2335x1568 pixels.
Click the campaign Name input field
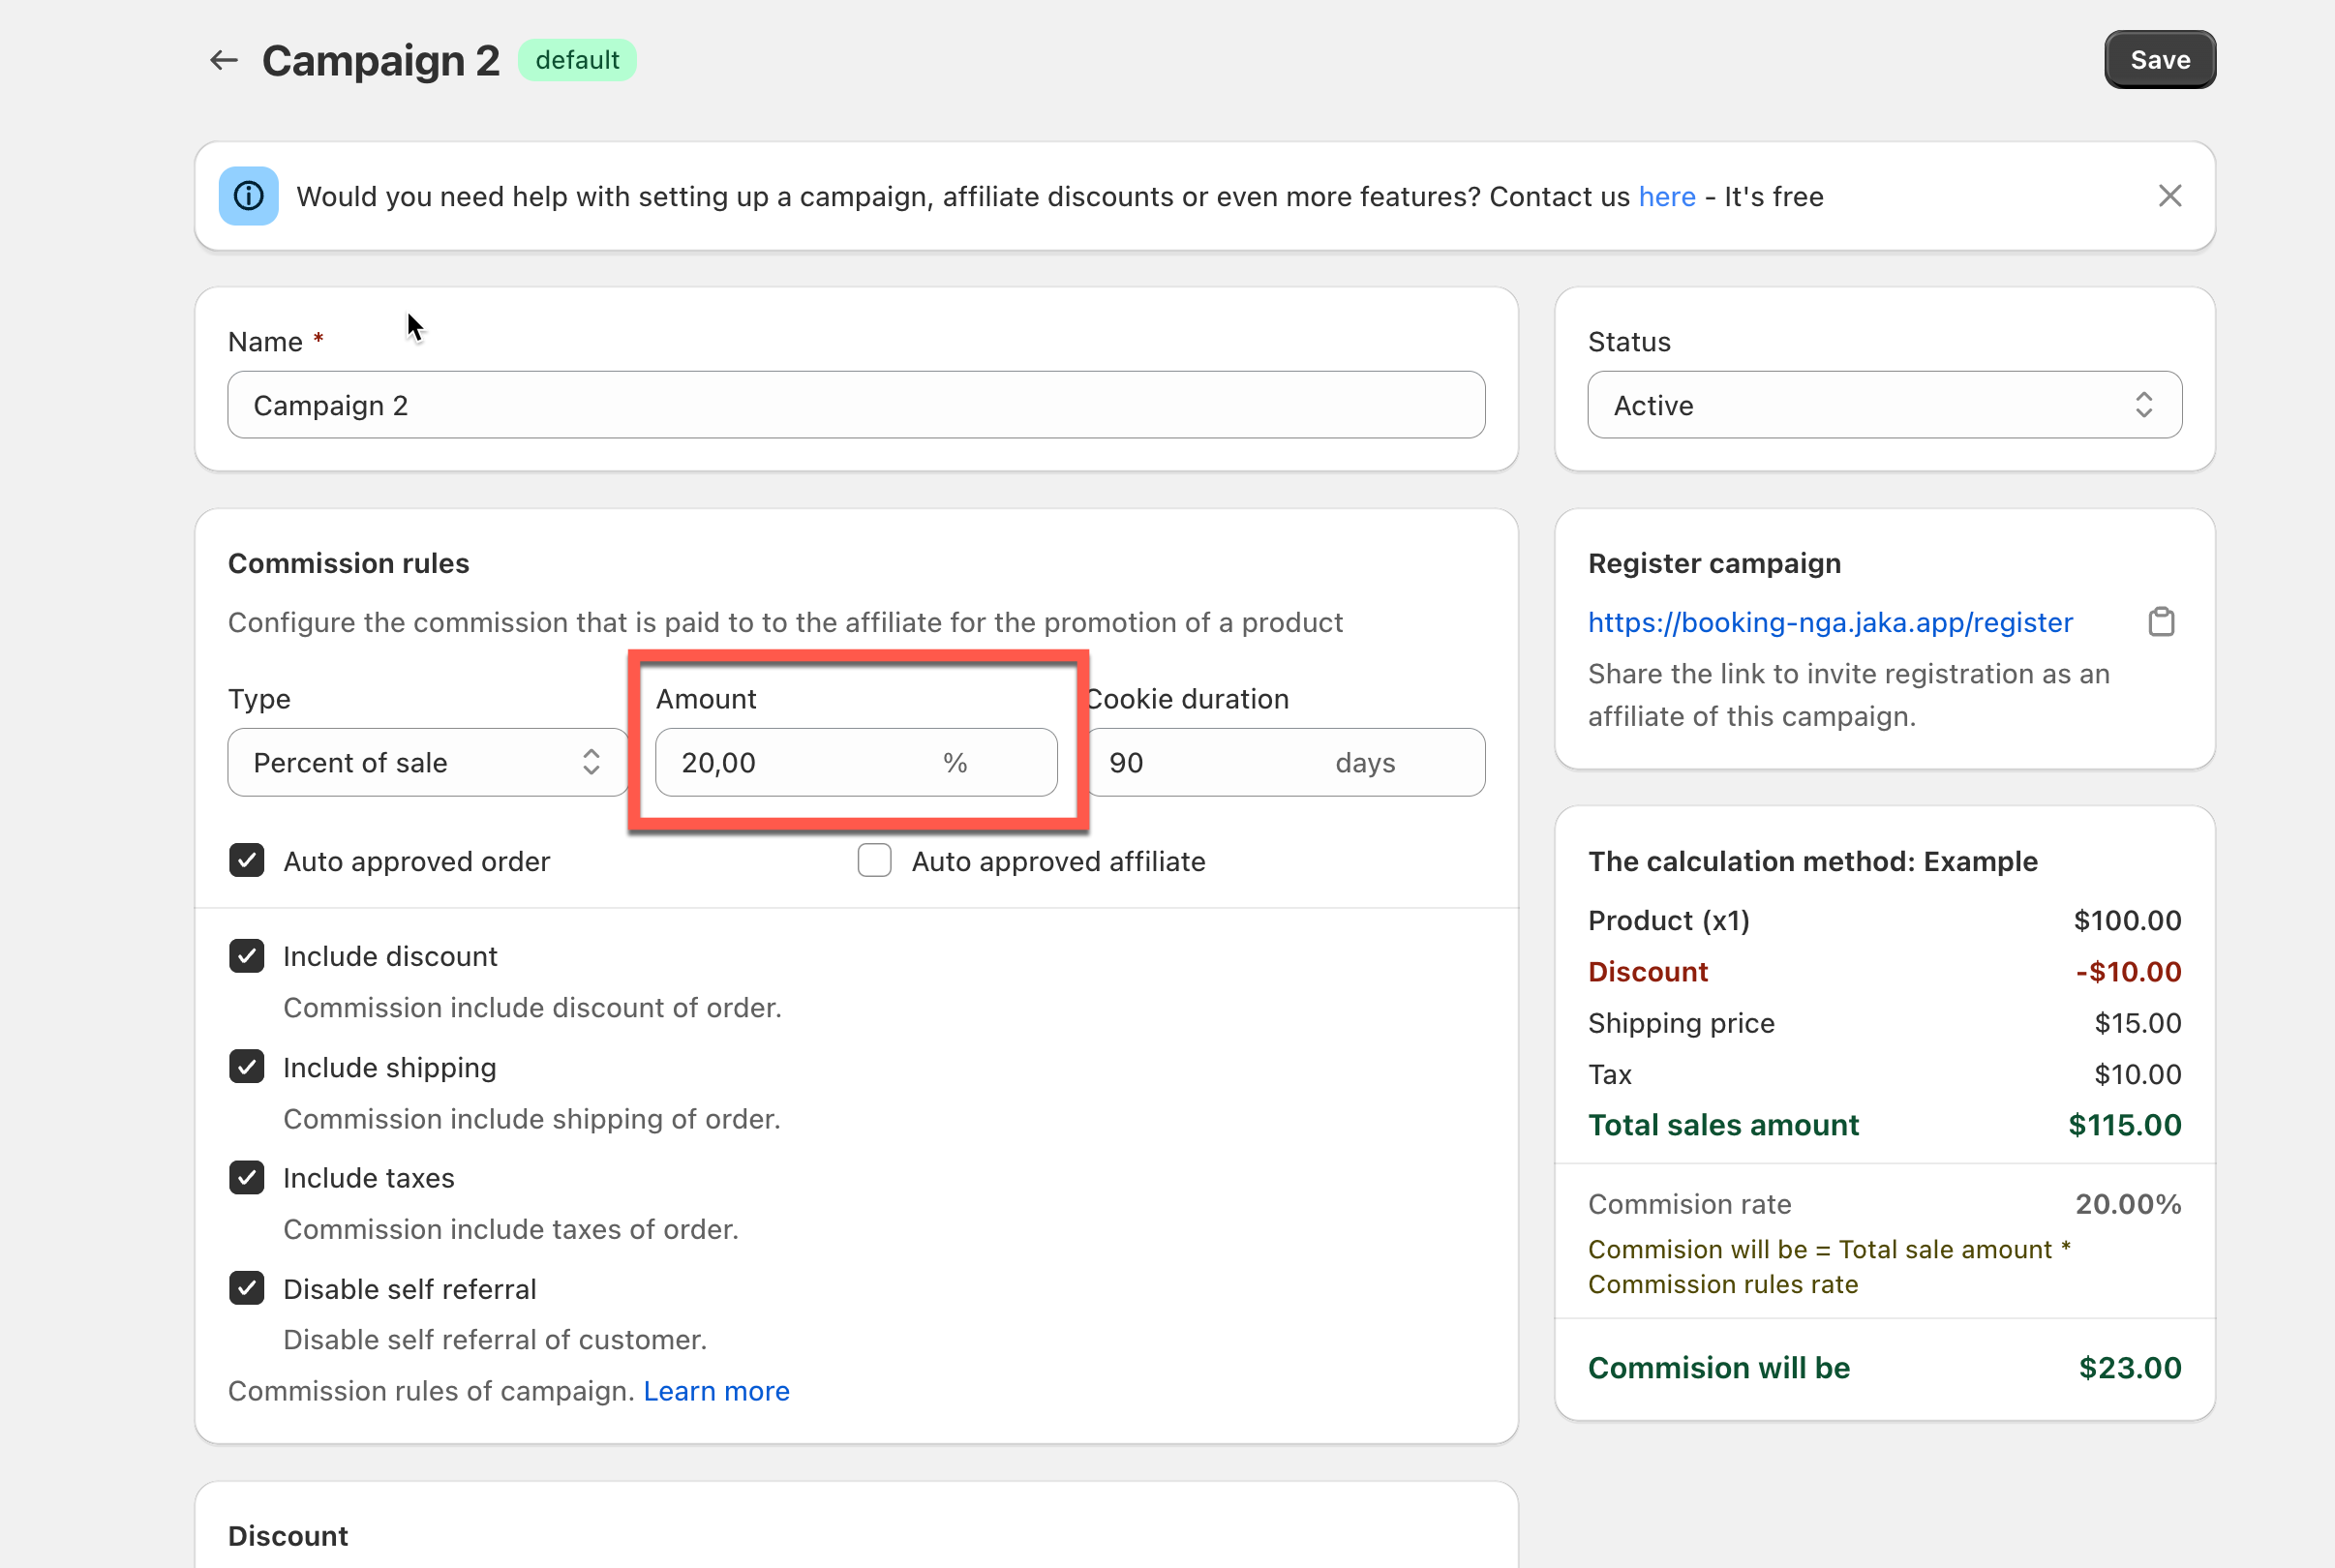[855, 405]
